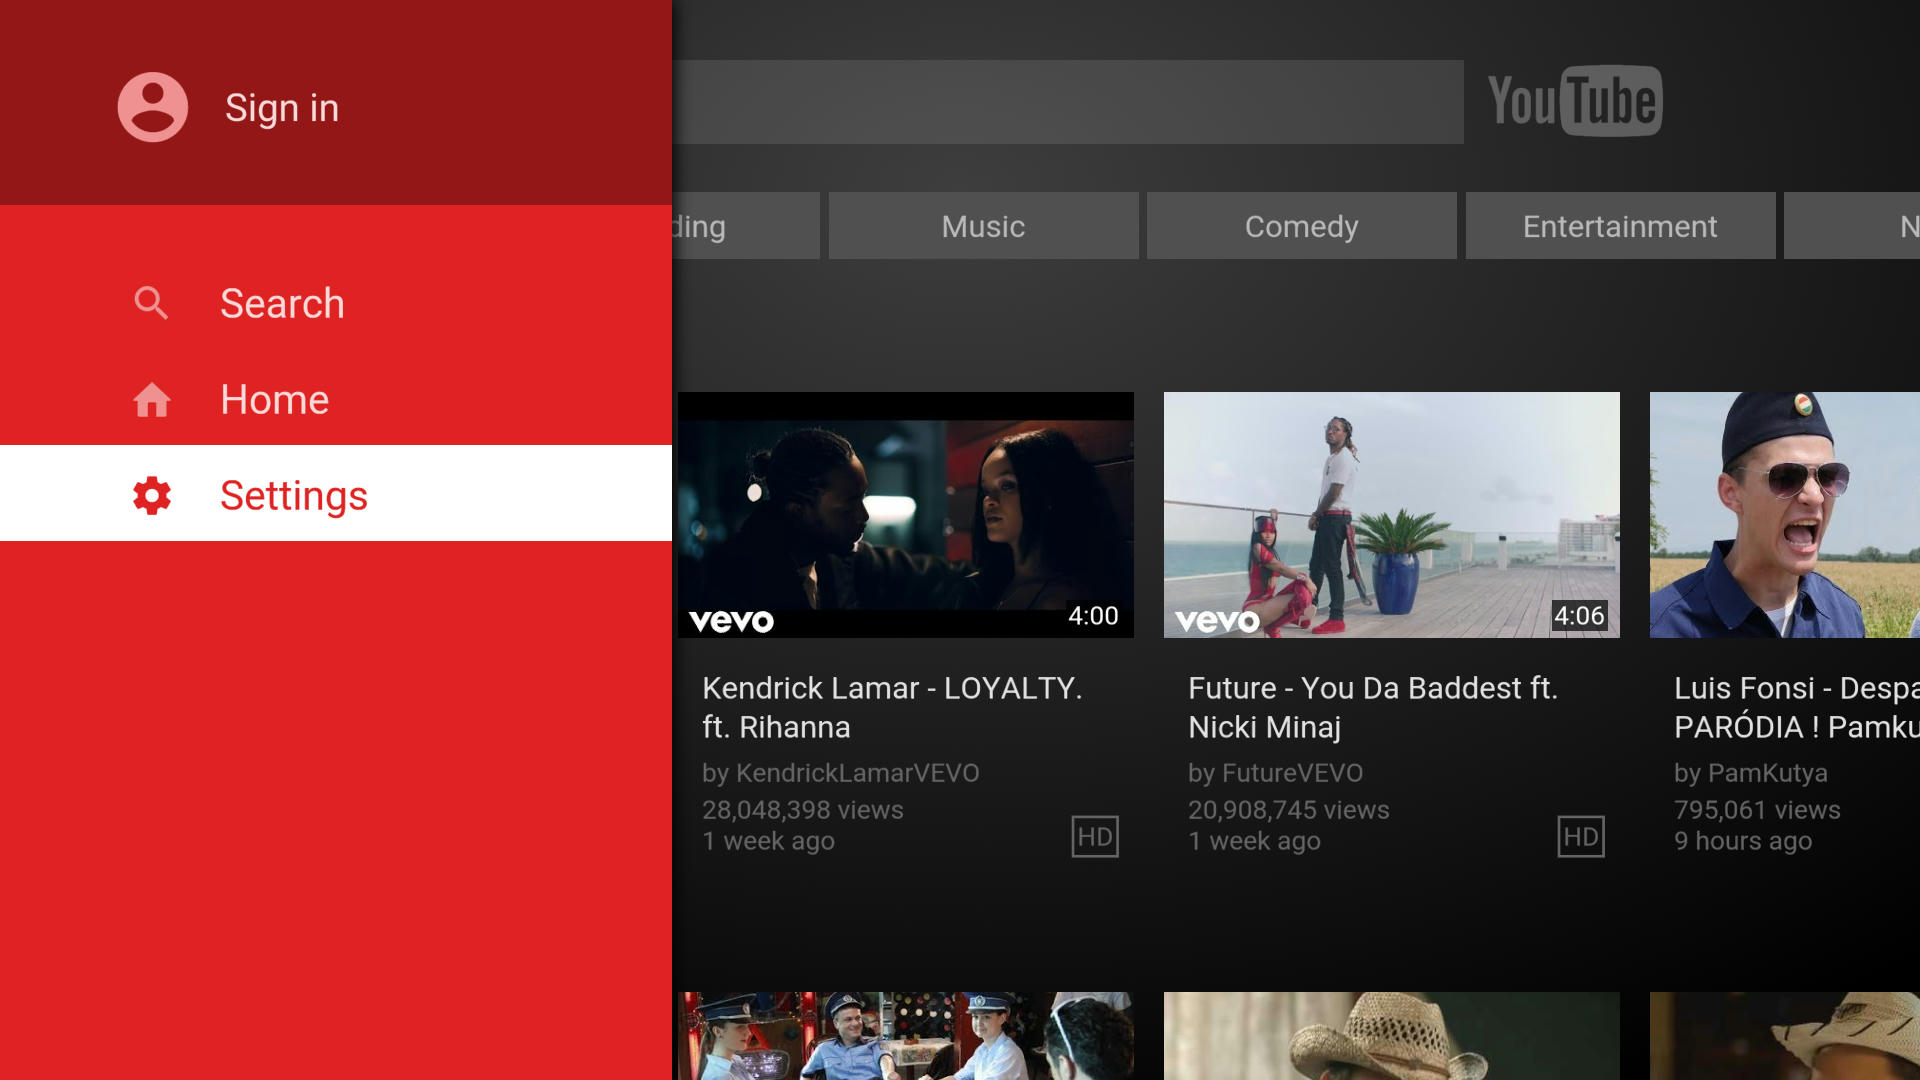Select the Sign in label

(282, 108)
